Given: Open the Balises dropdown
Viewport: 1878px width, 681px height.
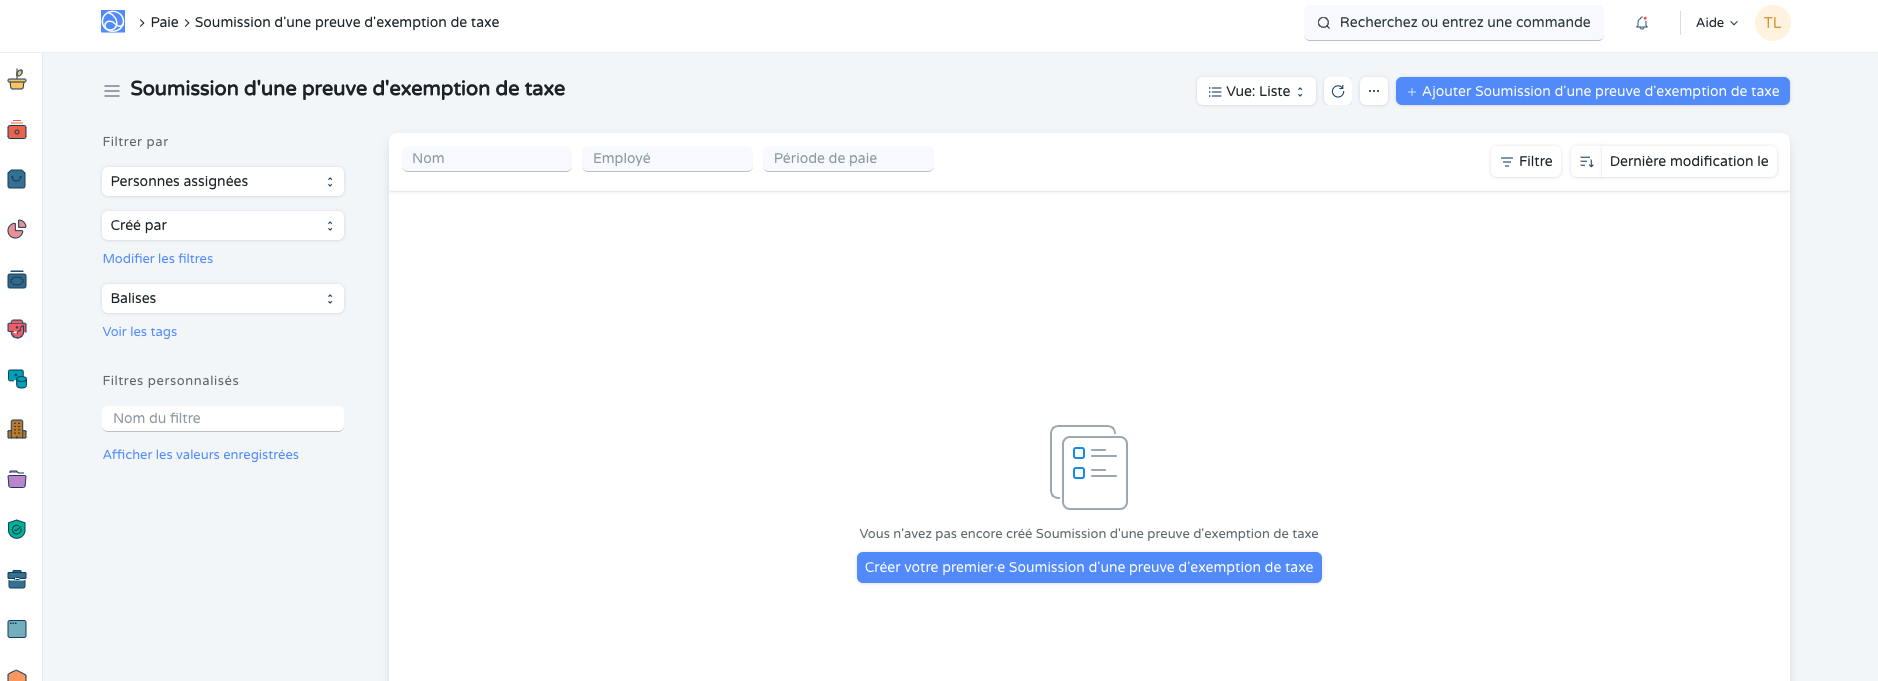Looking at the screenshot, I should point(222,299).
